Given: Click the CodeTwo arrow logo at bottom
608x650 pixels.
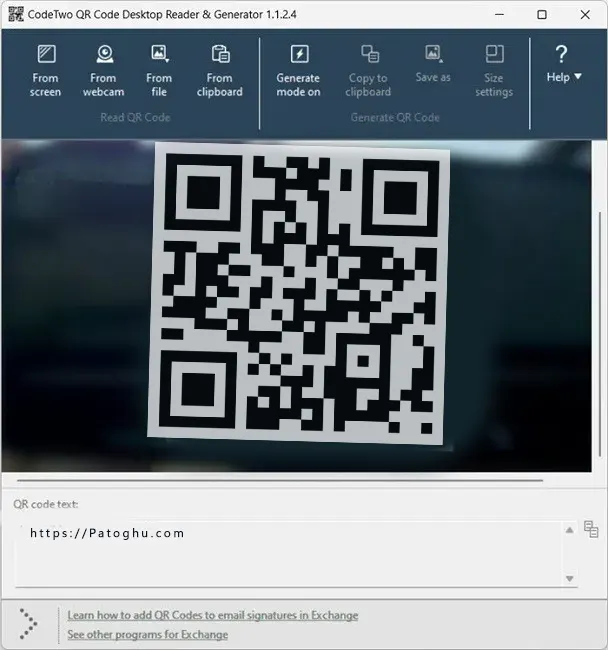Looking at the screenshot, I should (x=29, y=624).
